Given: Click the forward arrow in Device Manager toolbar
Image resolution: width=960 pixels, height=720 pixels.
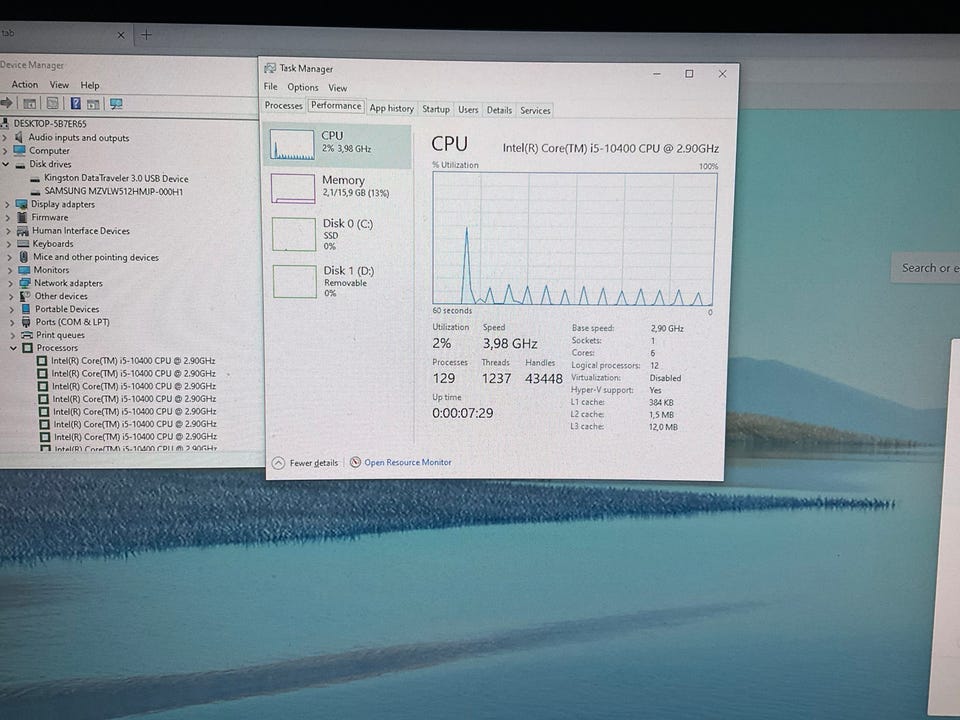Looking at the screenshot, I should pos(6,103).
